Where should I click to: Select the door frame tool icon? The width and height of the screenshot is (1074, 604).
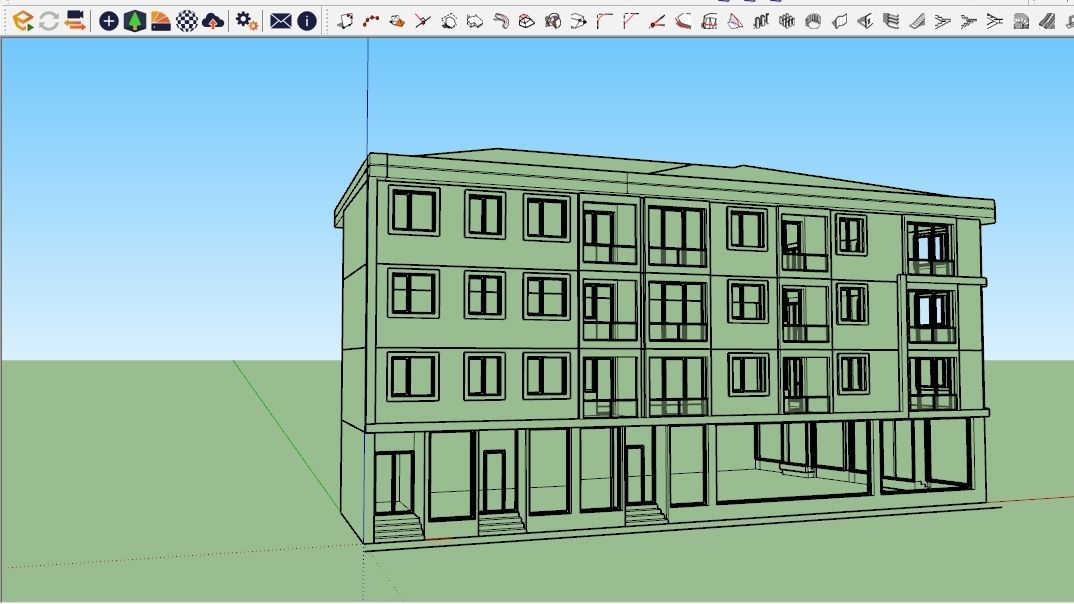coord(865,22)
